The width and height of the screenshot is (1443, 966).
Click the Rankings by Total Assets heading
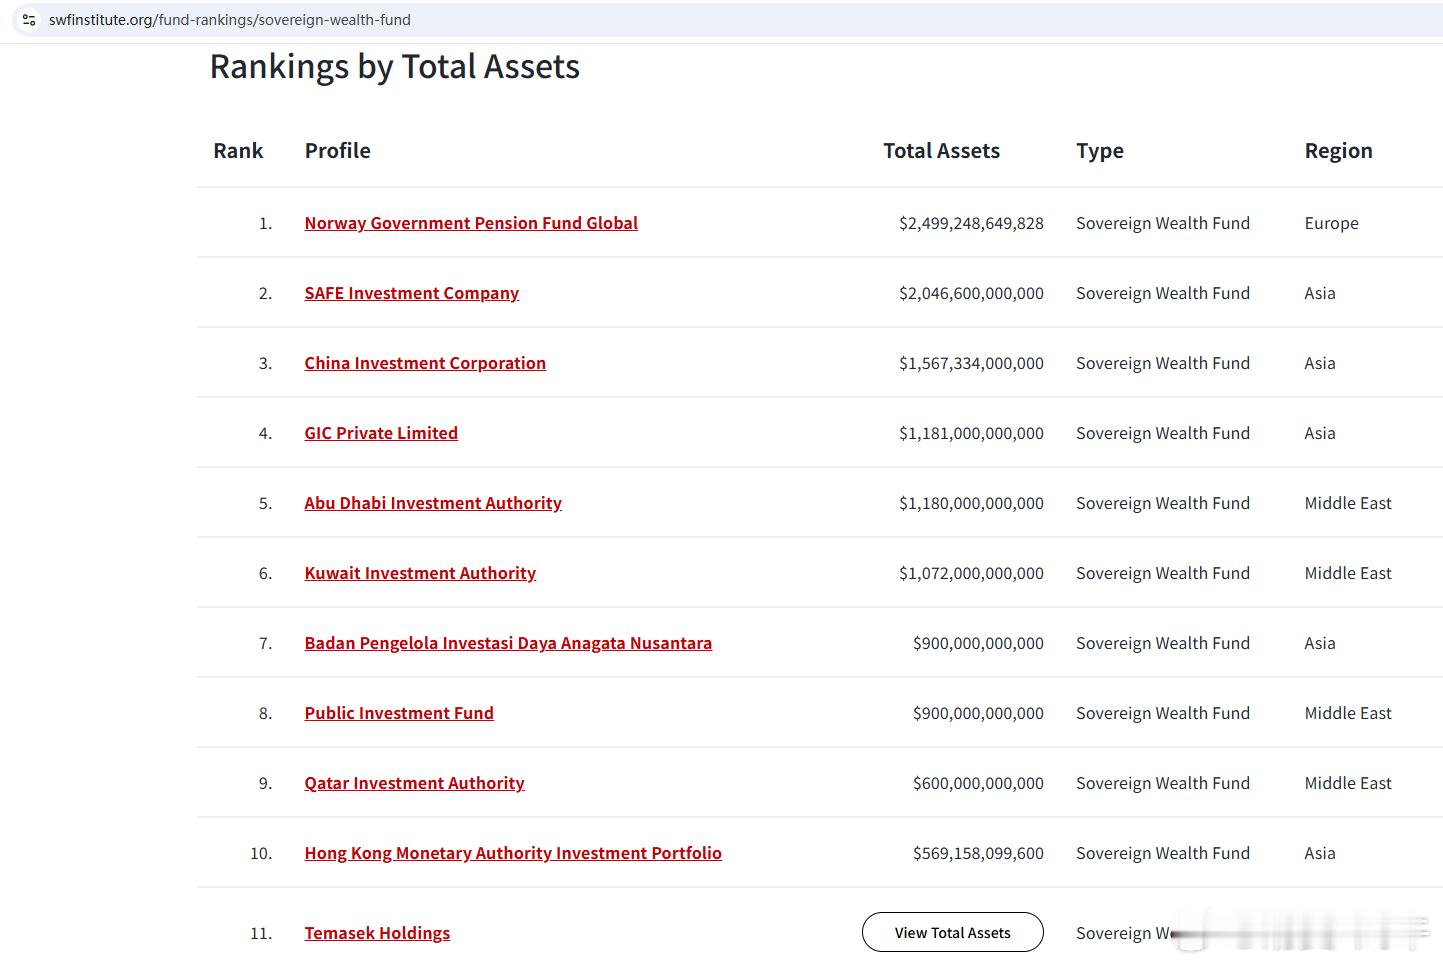[395, 67]
